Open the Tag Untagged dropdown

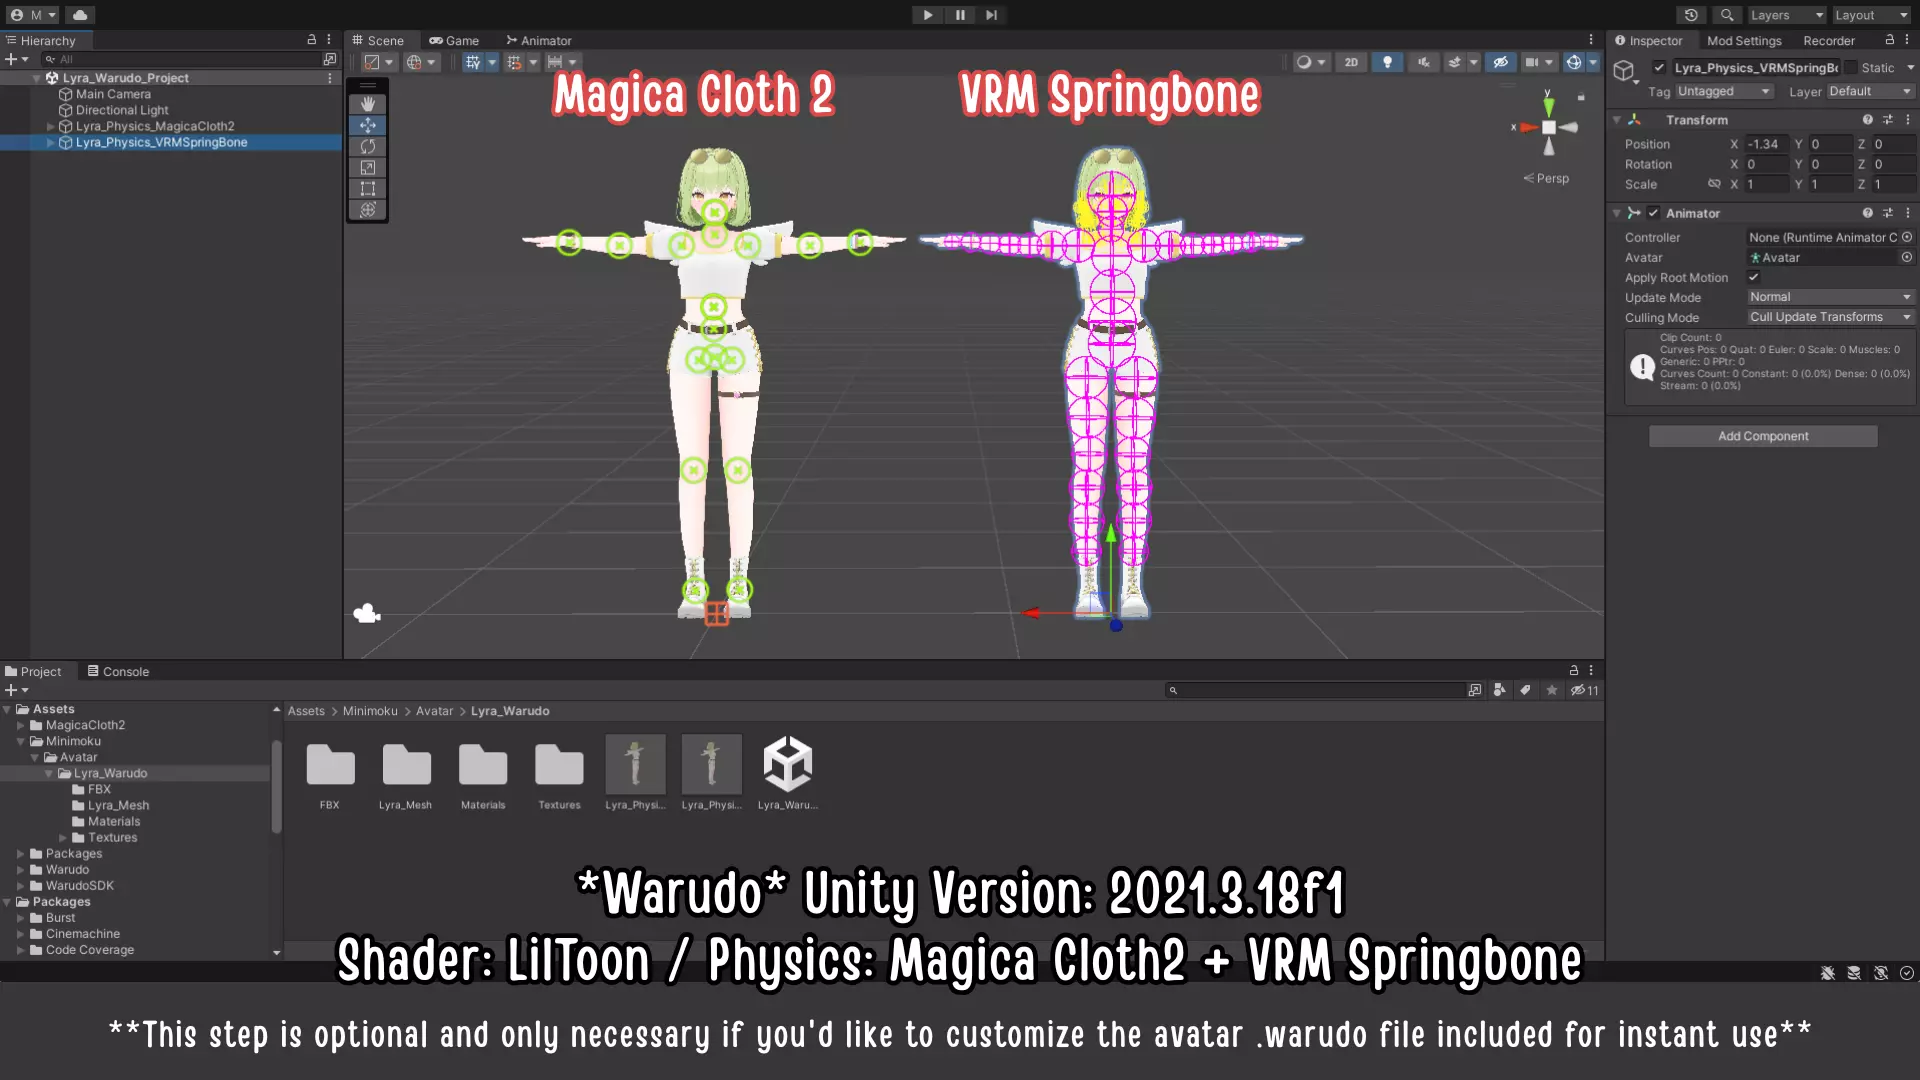tap(1724, 91)
